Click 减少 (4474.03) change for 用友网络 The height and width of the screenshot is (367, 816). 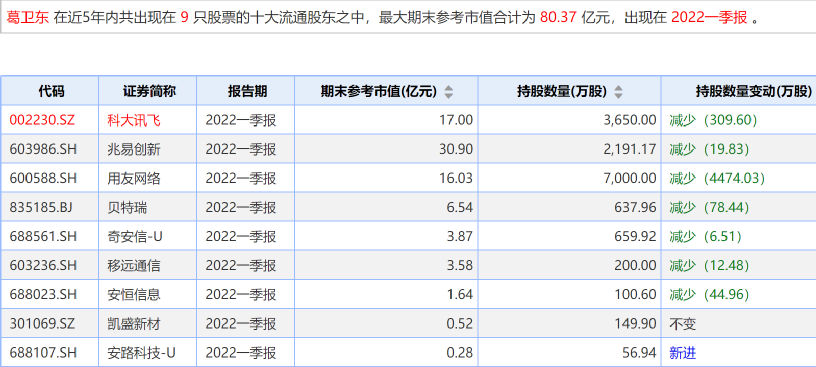(x=717, y=179)
